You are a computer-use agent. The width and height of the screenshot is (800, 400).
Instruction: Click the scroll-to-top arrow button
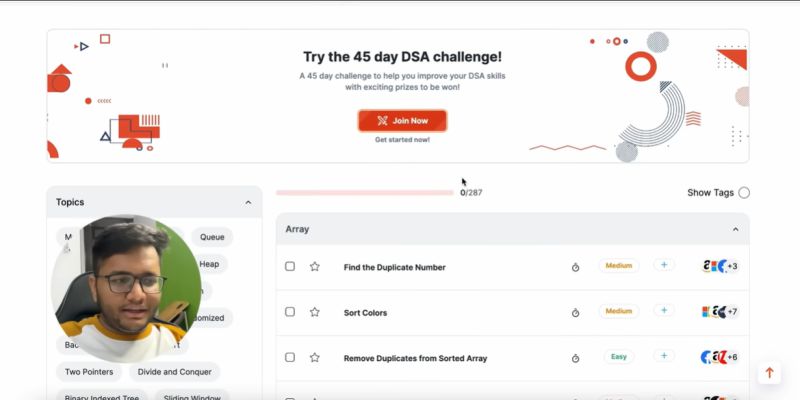pos(769,373)
